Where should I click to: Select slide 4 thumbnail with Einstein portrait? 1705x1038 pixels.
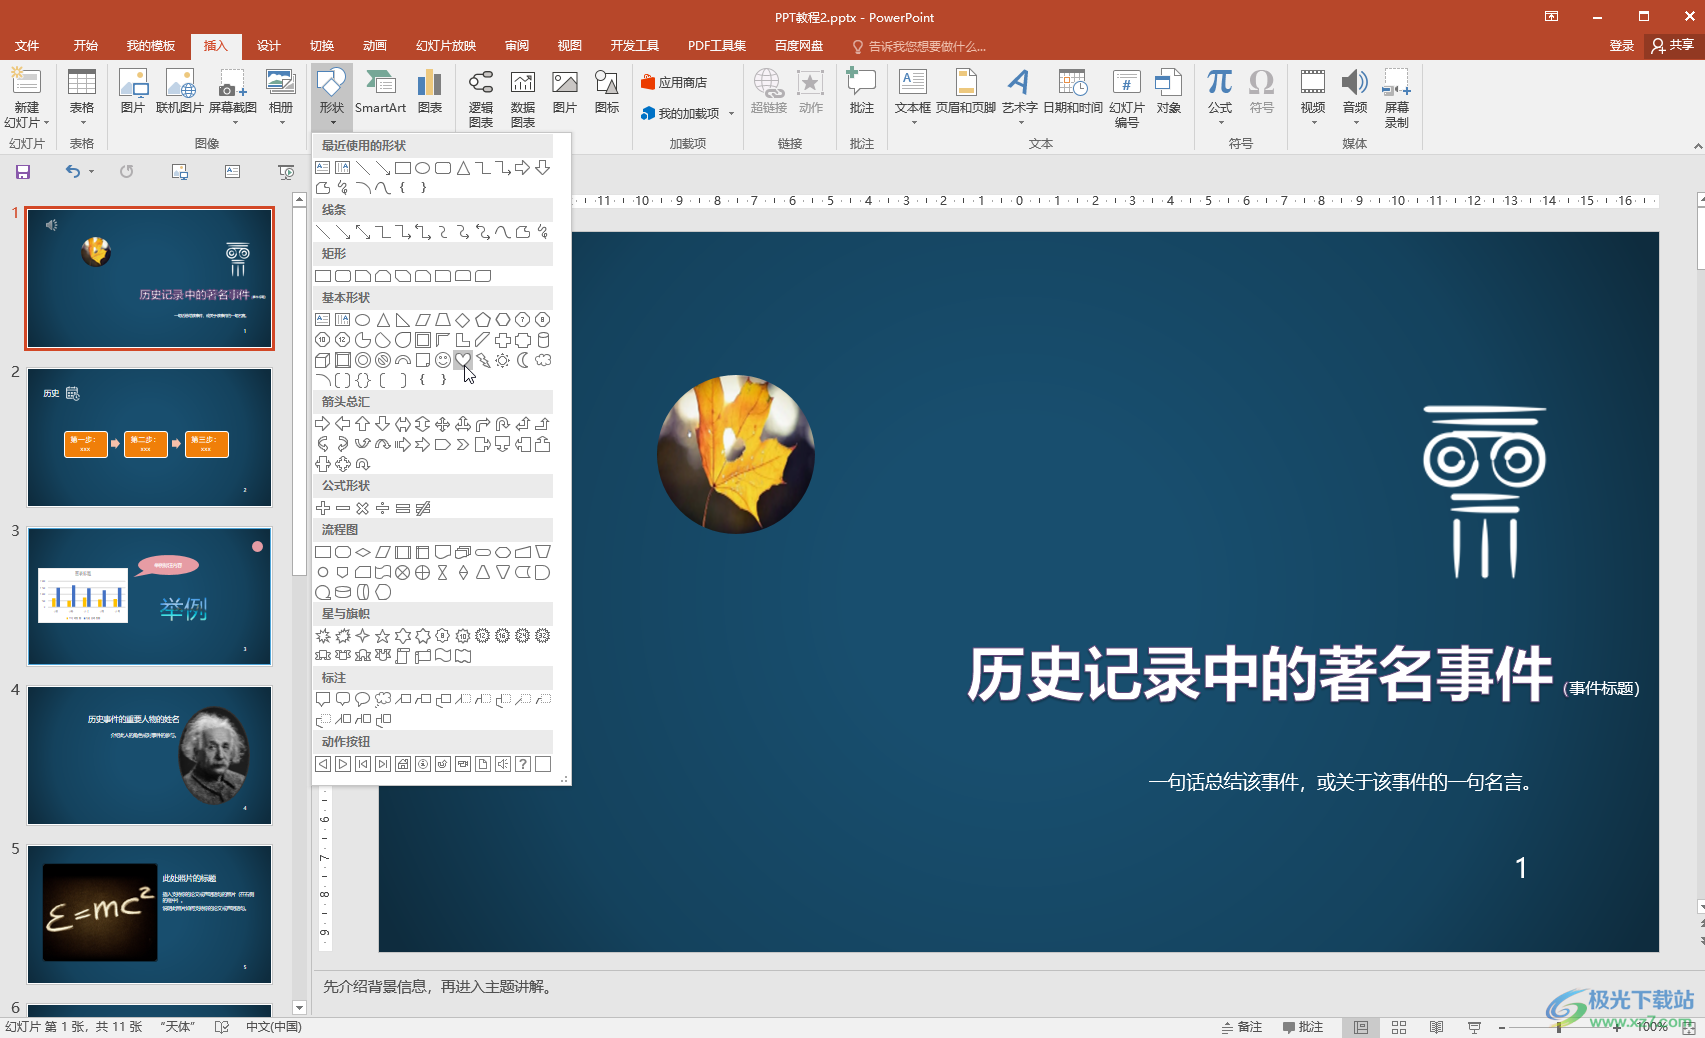(x=149, y=755)
